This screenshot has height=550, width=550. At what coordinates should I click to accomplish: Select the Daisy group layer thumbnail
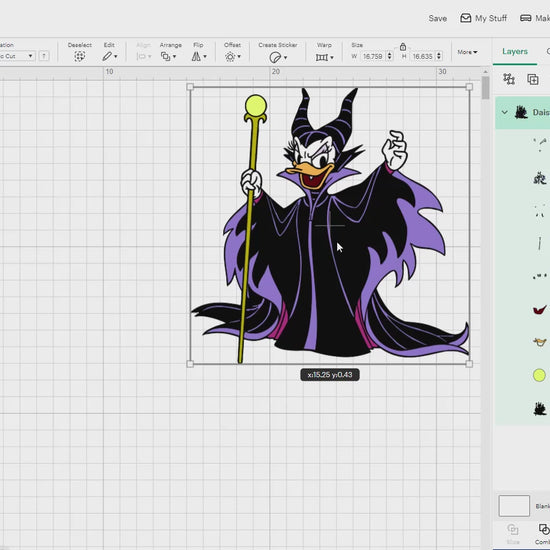(521, 112)
